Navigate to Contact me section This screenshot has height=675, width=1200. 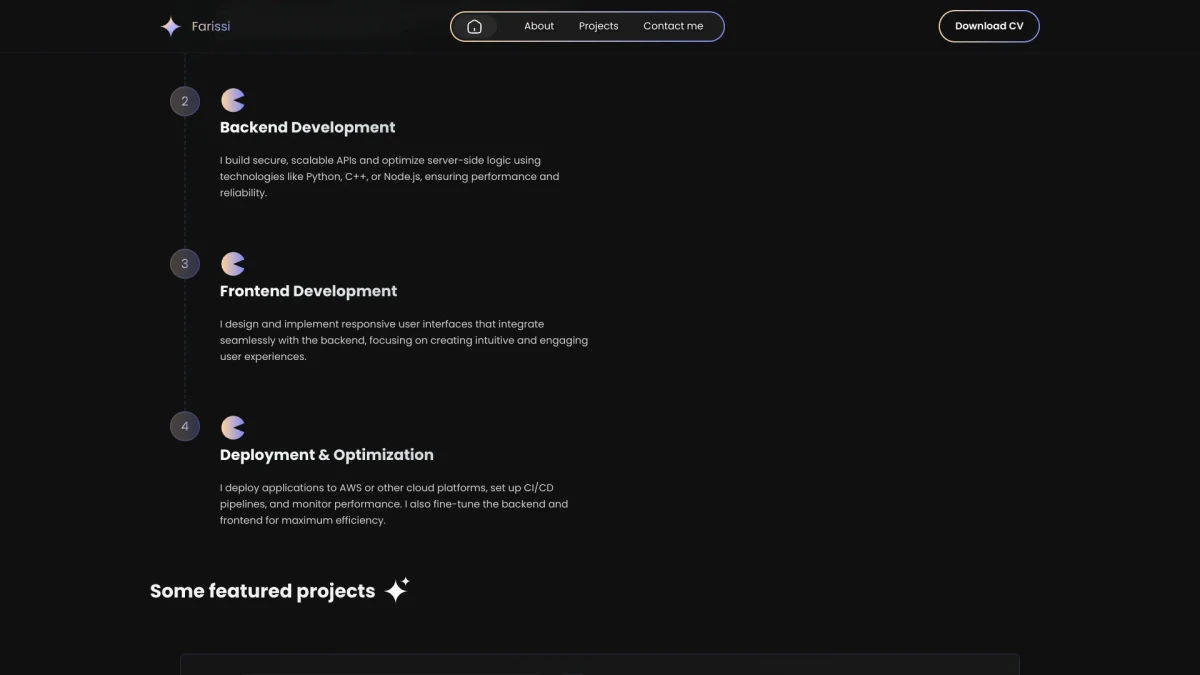pos(673,26)
